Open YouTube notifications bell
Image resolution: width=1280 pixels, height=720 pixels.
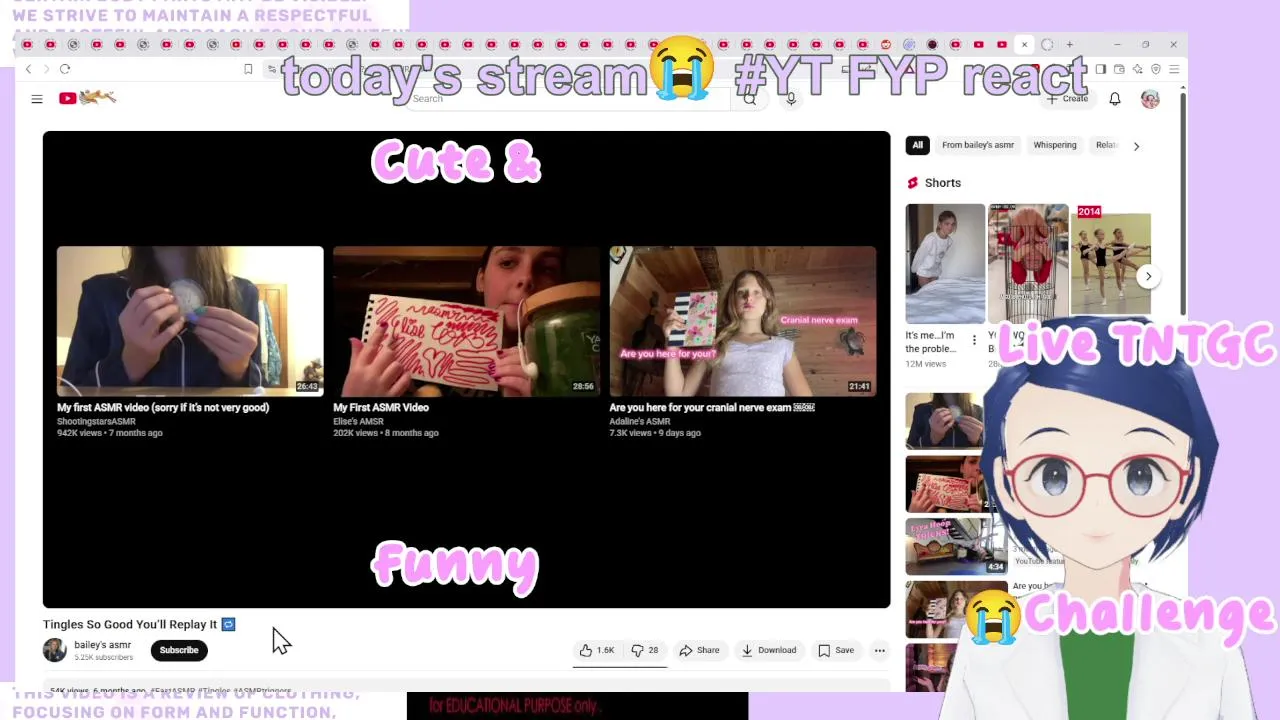click(1115, 99)
